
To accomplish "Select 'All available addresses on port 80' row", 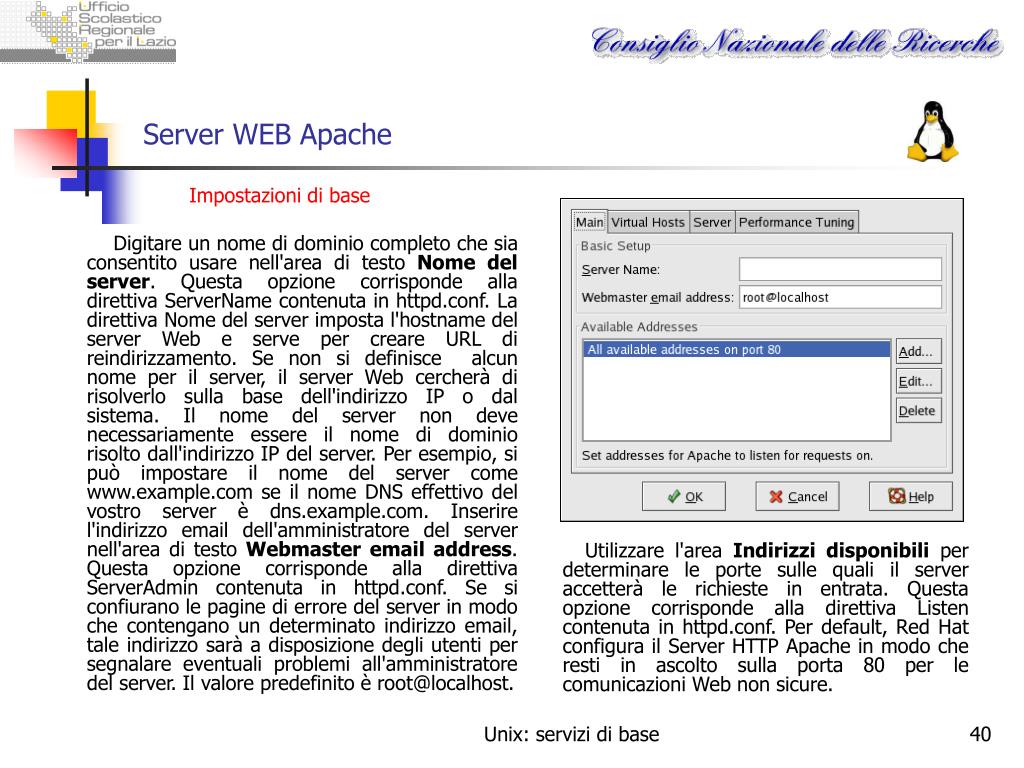I will coord(736,349).
